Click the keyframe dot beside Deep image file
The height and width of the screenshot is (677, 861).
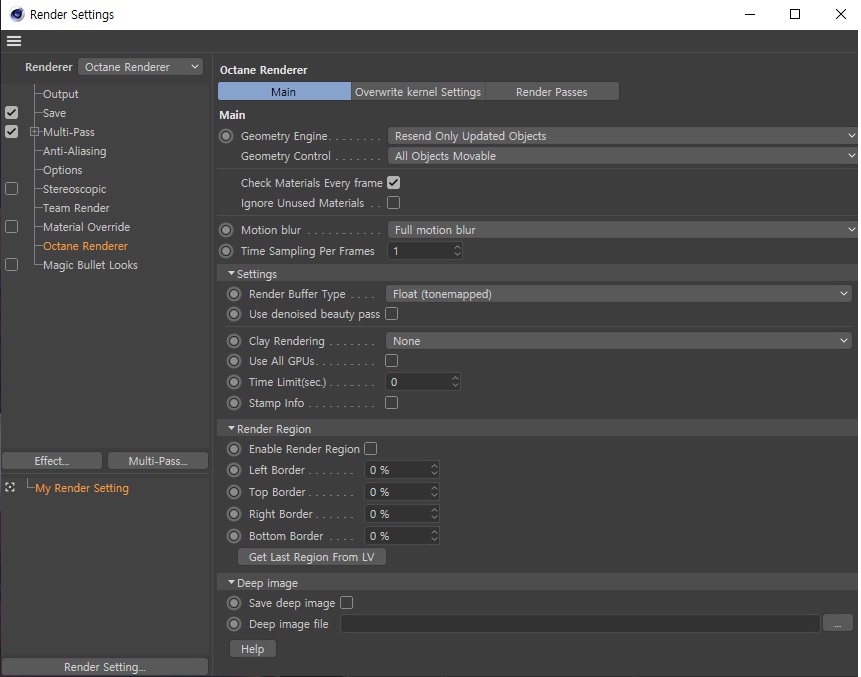coord(234,624)
